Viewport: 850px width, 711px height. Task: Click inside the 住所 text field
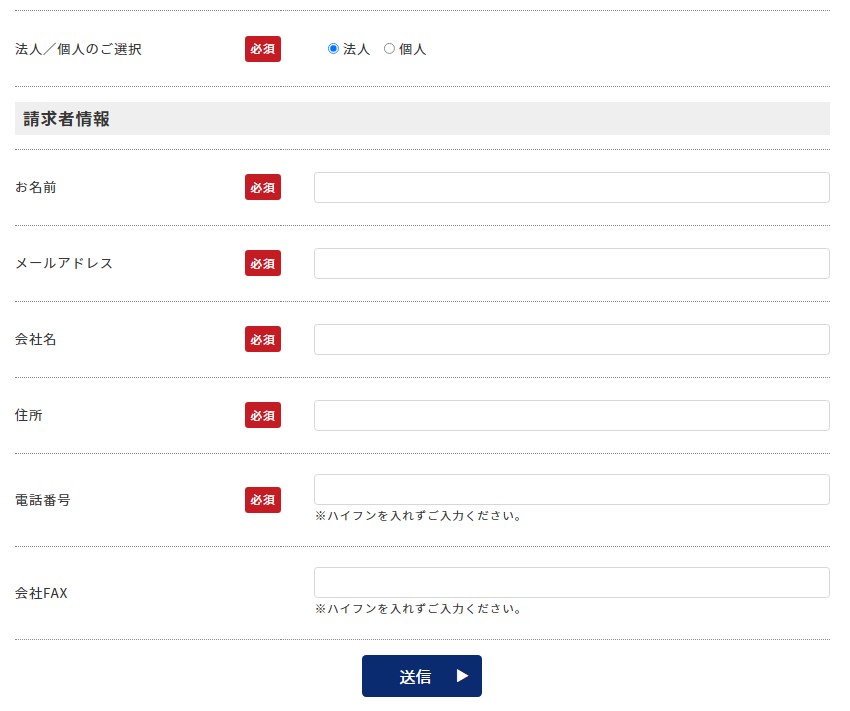pyautogui.click(x=571, y=415)
